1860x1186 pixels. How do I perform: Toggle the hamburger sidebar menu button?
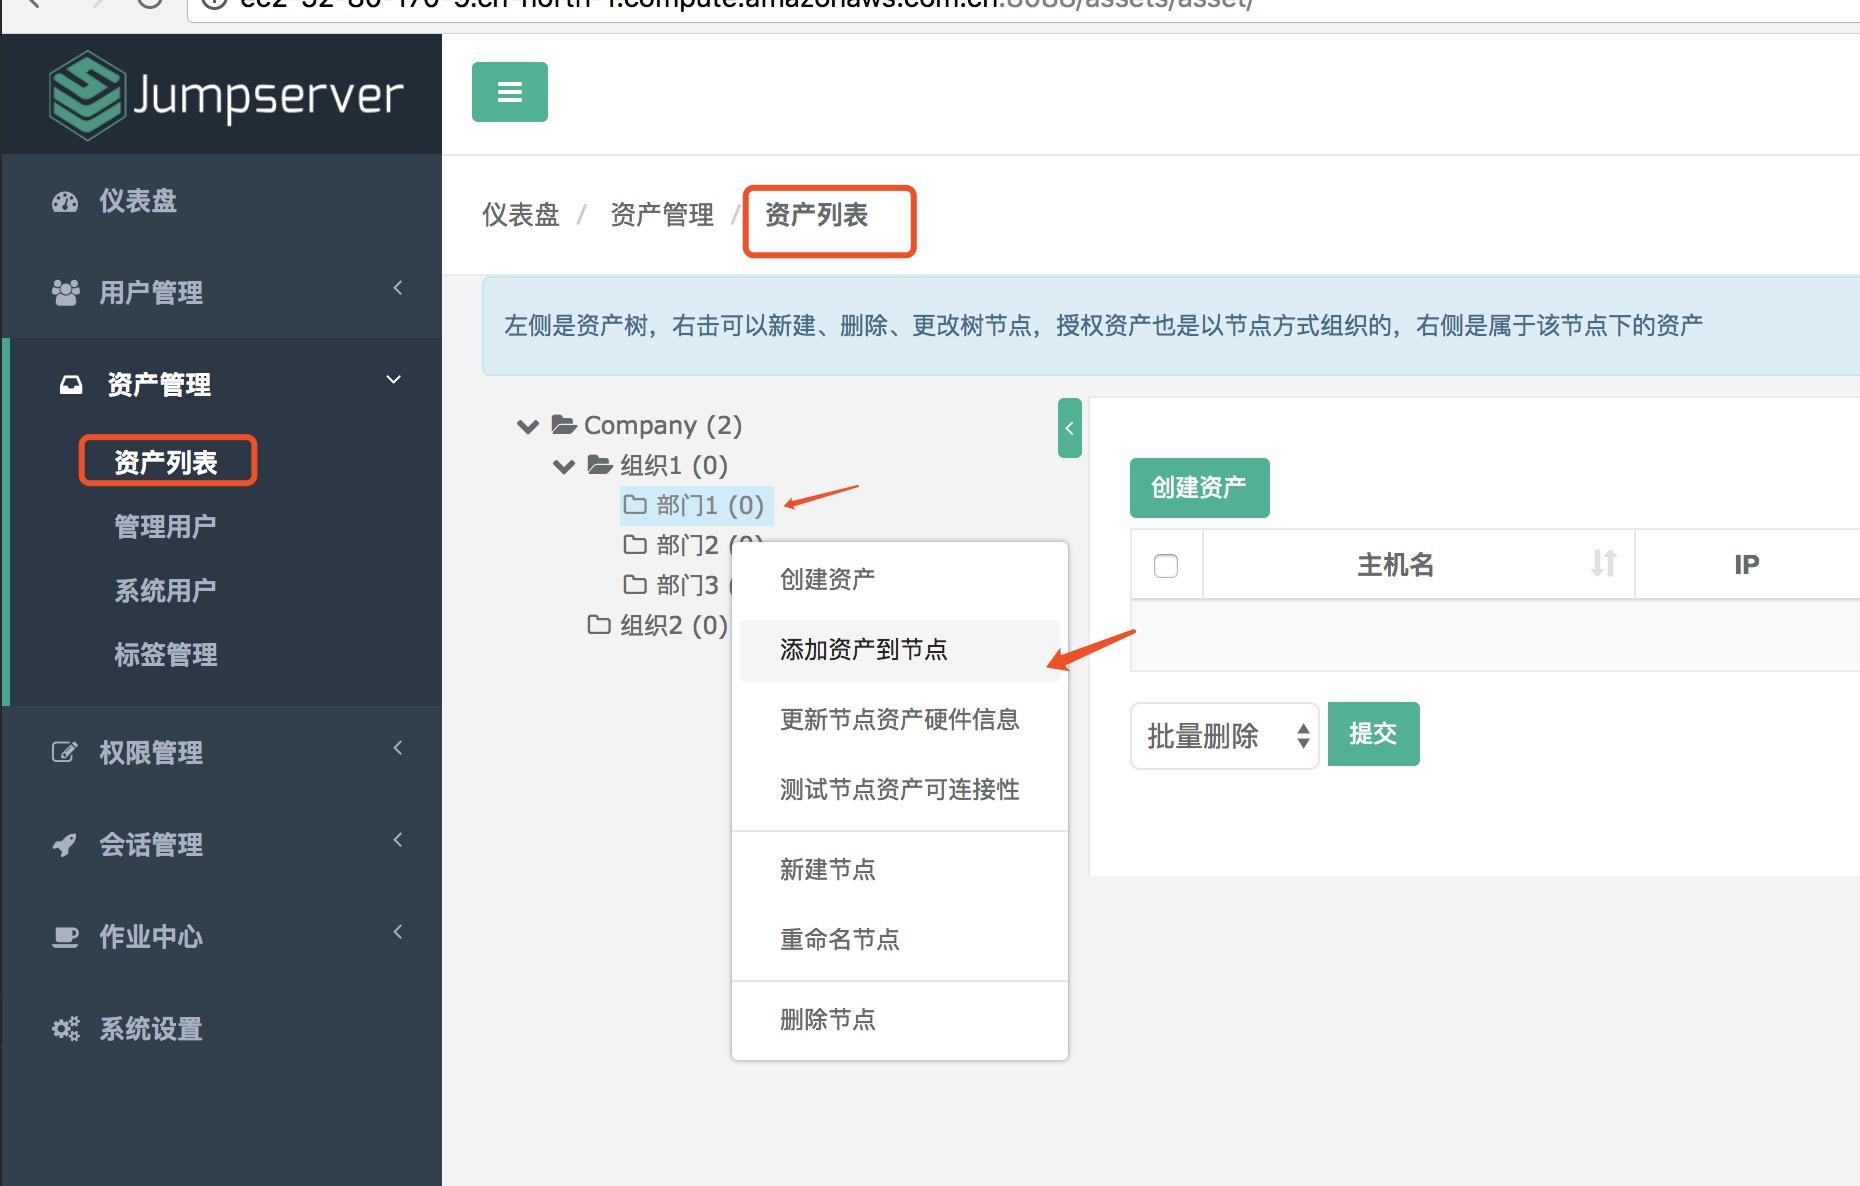point(510,92)
